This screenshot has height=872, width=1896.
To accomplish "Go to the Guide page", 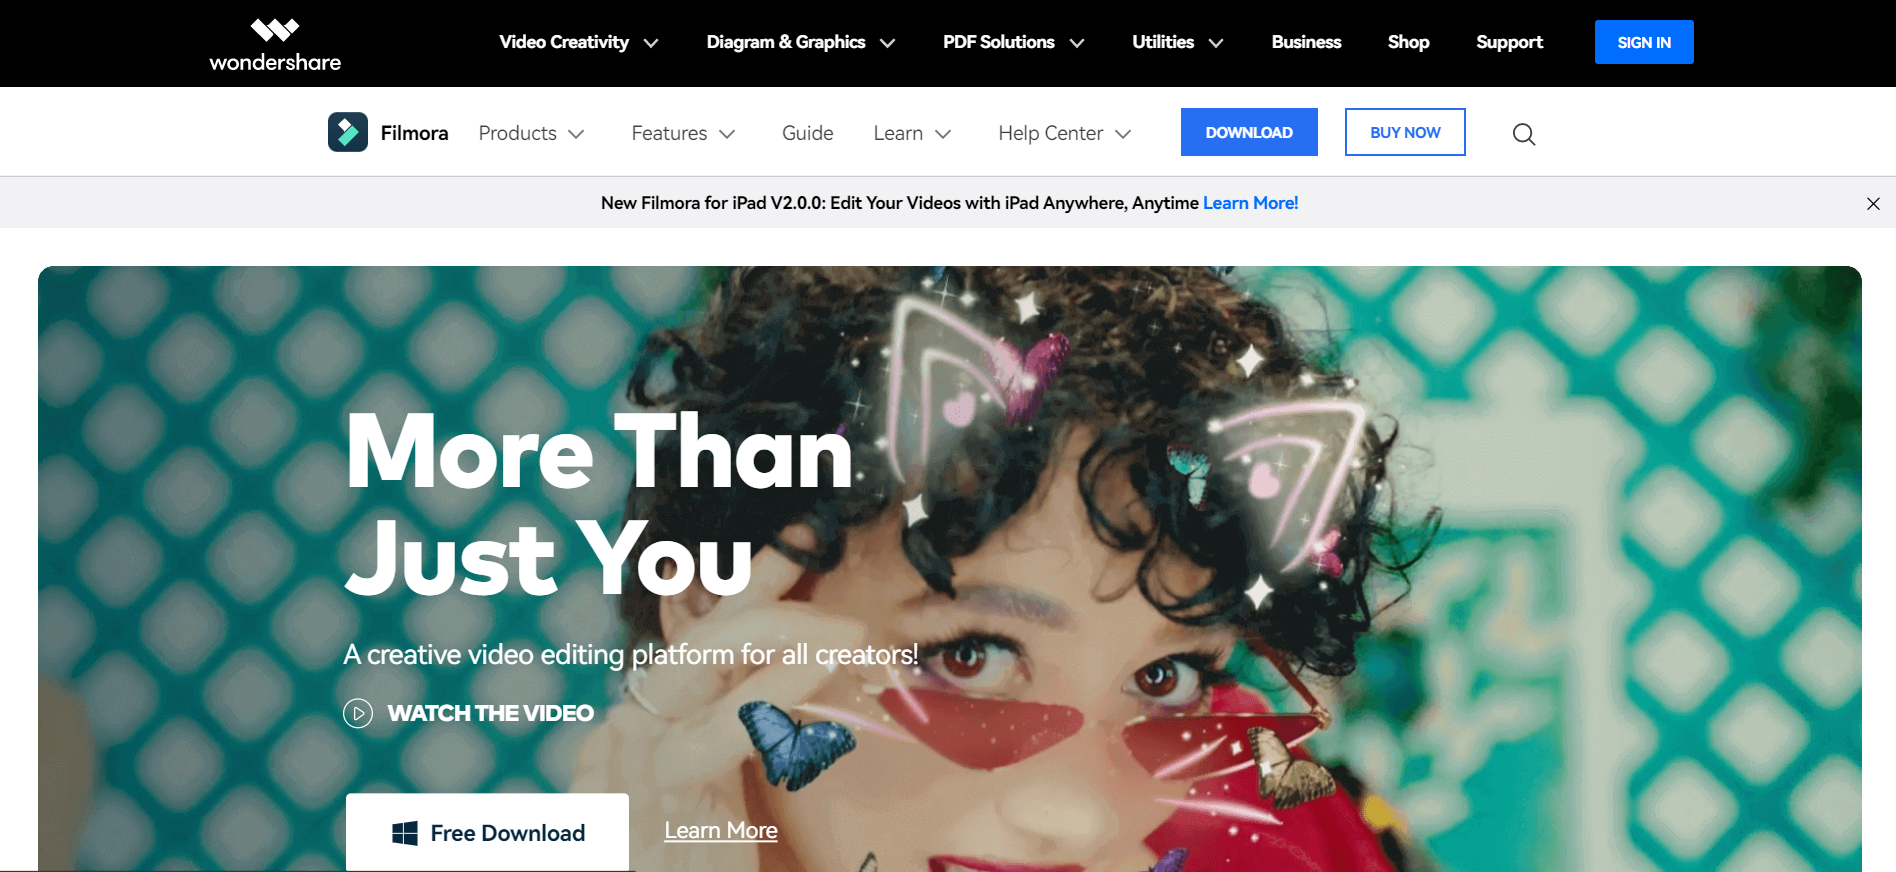I will tap(808, 133).
